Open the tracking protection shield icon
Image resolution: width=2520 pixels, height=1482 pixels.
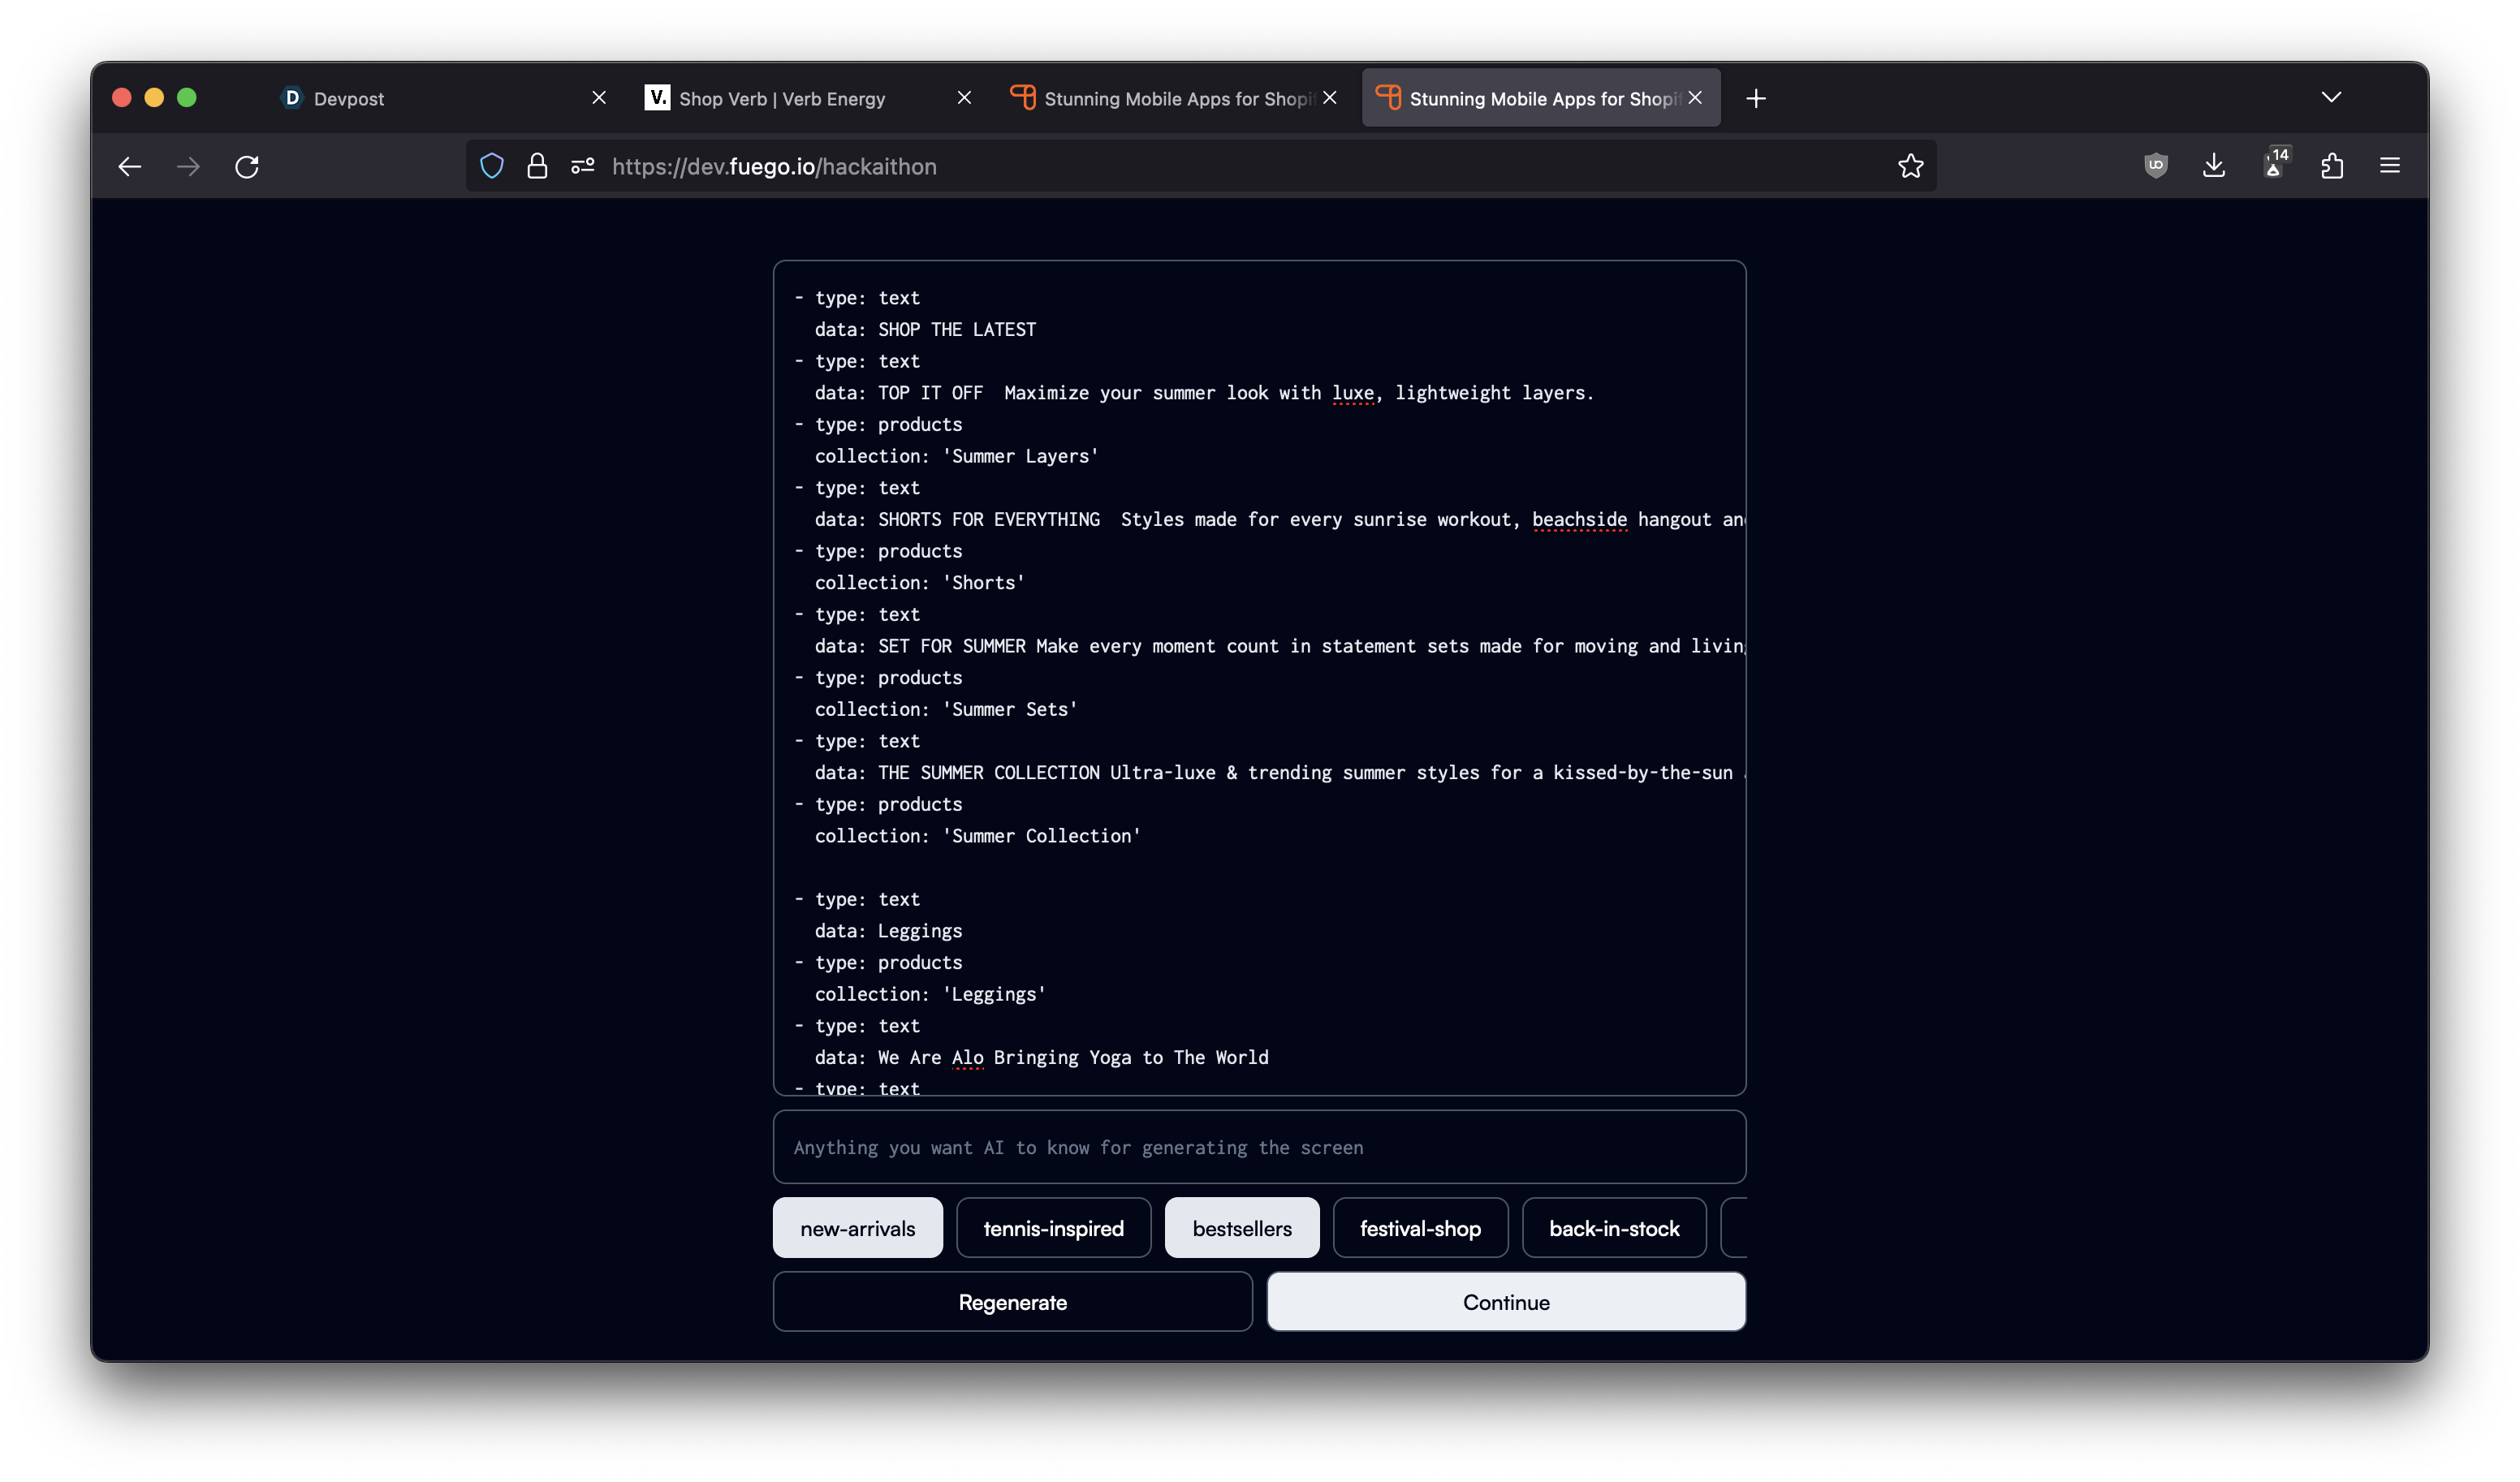[491, 166]
